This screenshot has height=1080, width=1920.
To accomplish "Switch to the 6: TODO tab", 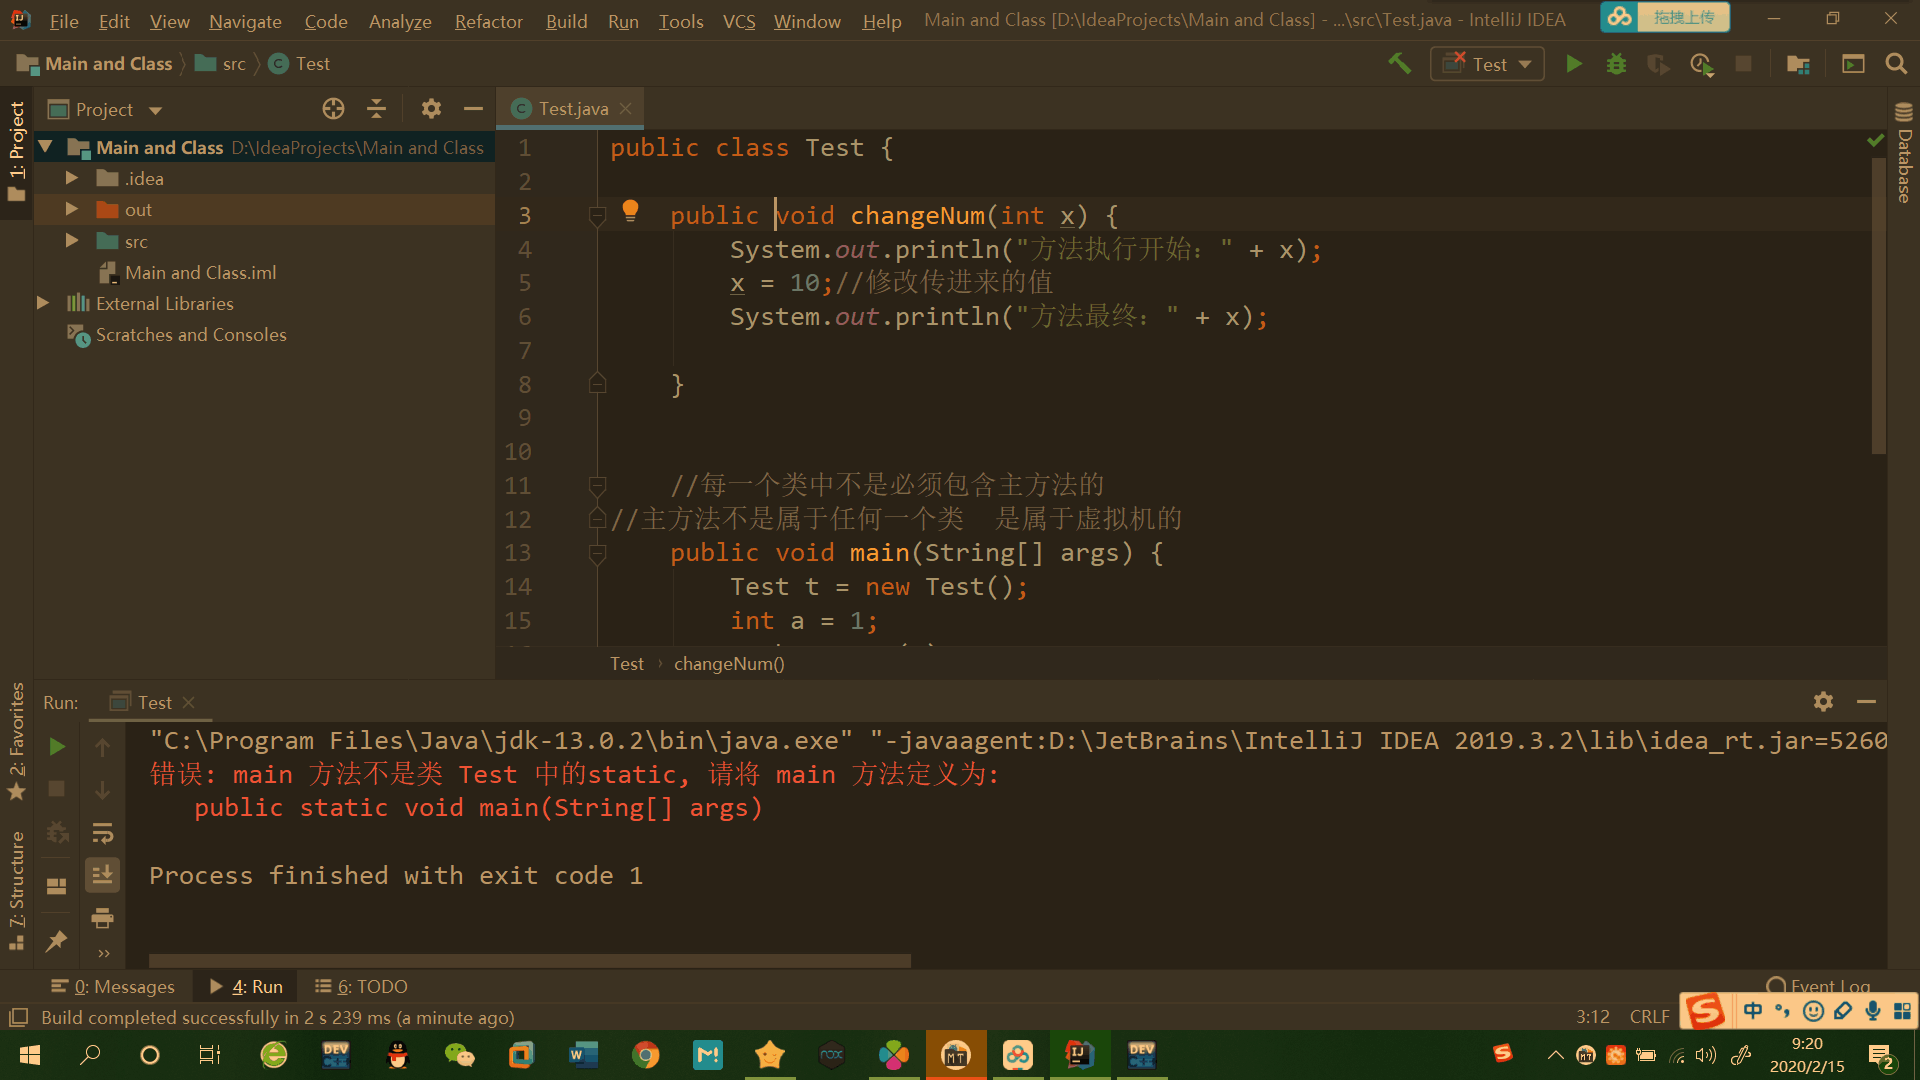I will (361, 987).
